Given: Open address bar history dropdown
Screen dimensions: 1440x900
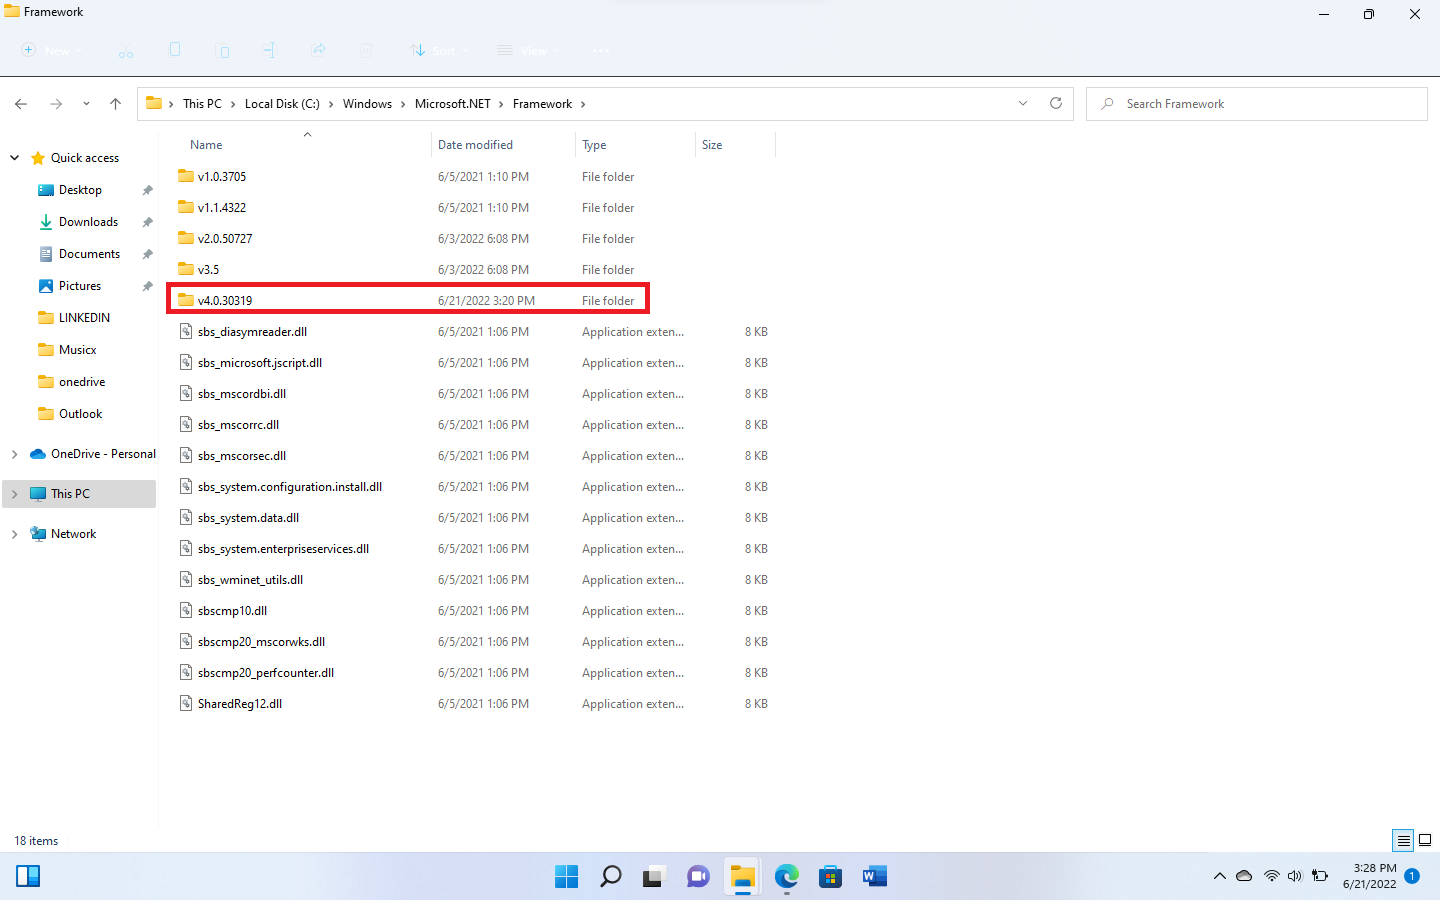Looking at the screenshot, I should 1023,104.
